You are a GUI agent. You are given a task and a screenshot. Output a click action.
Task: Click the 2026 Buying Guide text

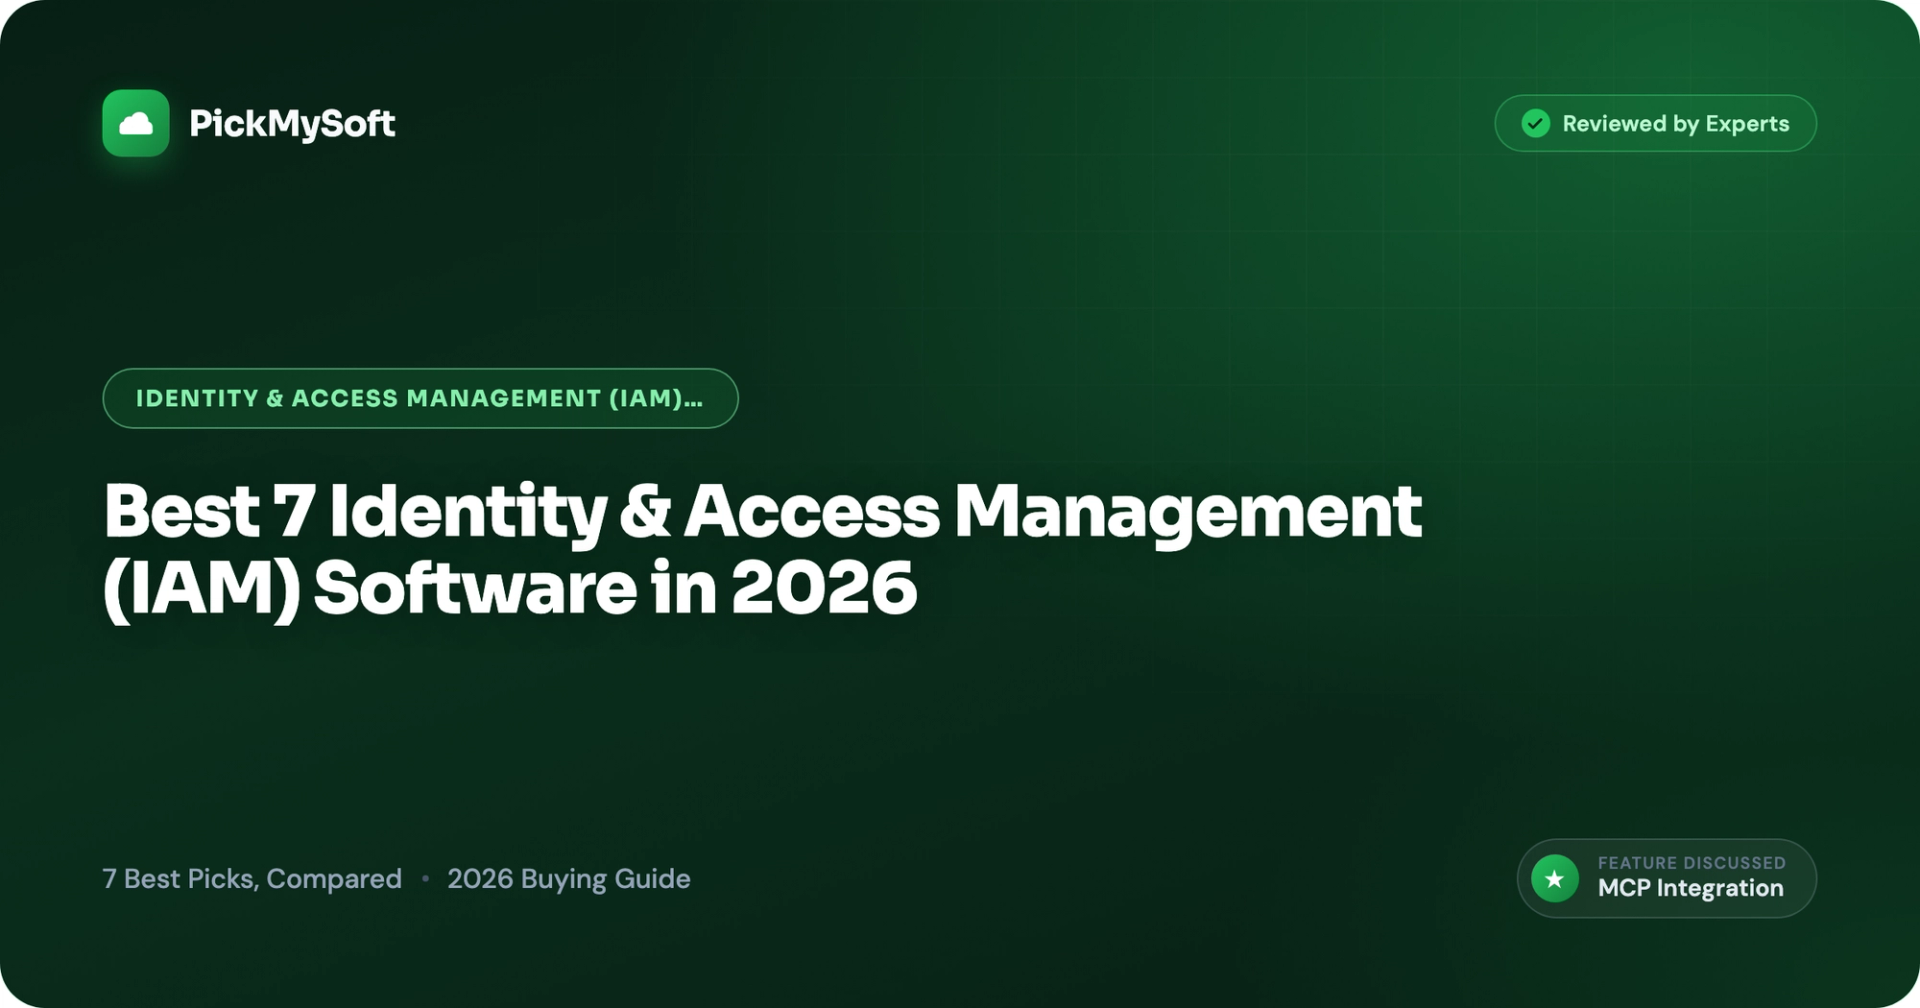[569, 878]
